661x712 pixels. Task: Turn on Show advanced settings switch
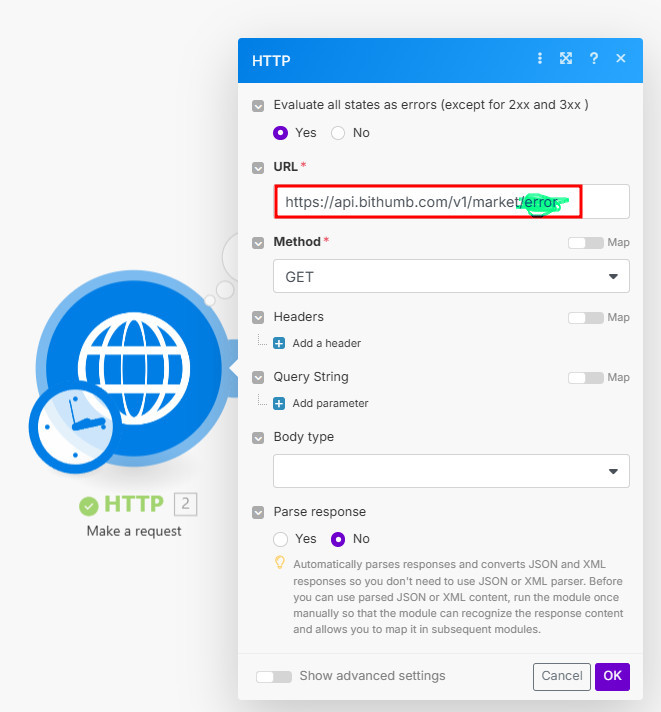click(274, 676)
